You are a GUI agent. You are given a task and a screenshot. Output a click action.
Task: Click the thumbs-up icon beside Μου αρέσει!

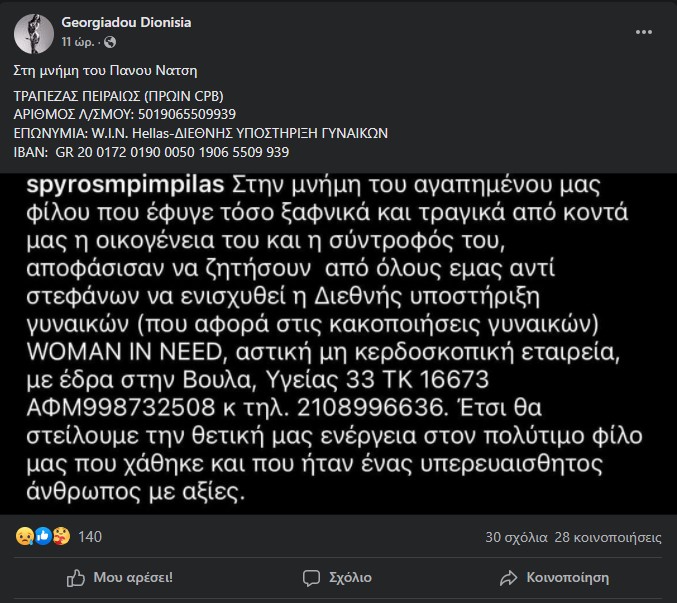pyautogui.click(x=76, y=578)
